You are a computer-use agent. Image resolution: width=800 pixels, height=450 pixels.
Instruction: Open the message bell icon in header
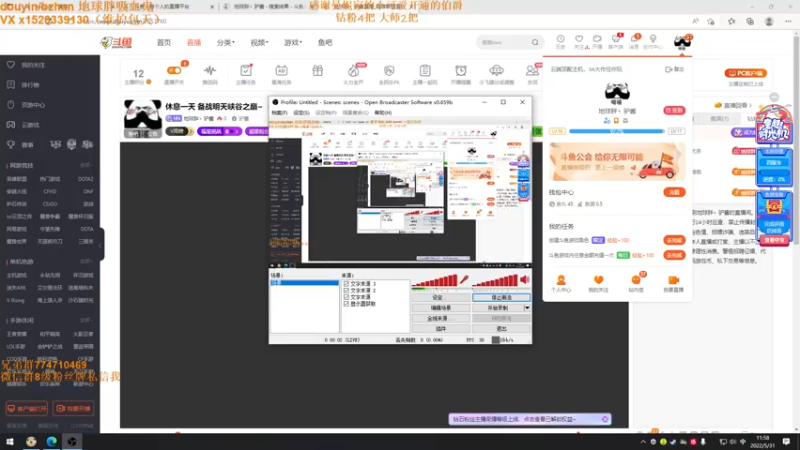(634, 39)
